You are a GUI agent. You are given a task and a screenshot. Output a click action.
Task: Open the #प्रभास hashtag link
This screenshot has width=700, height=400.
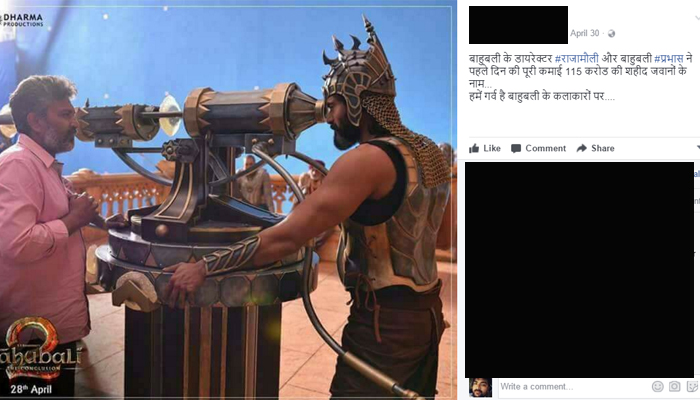pyautogui.click(x=669, y=58)
